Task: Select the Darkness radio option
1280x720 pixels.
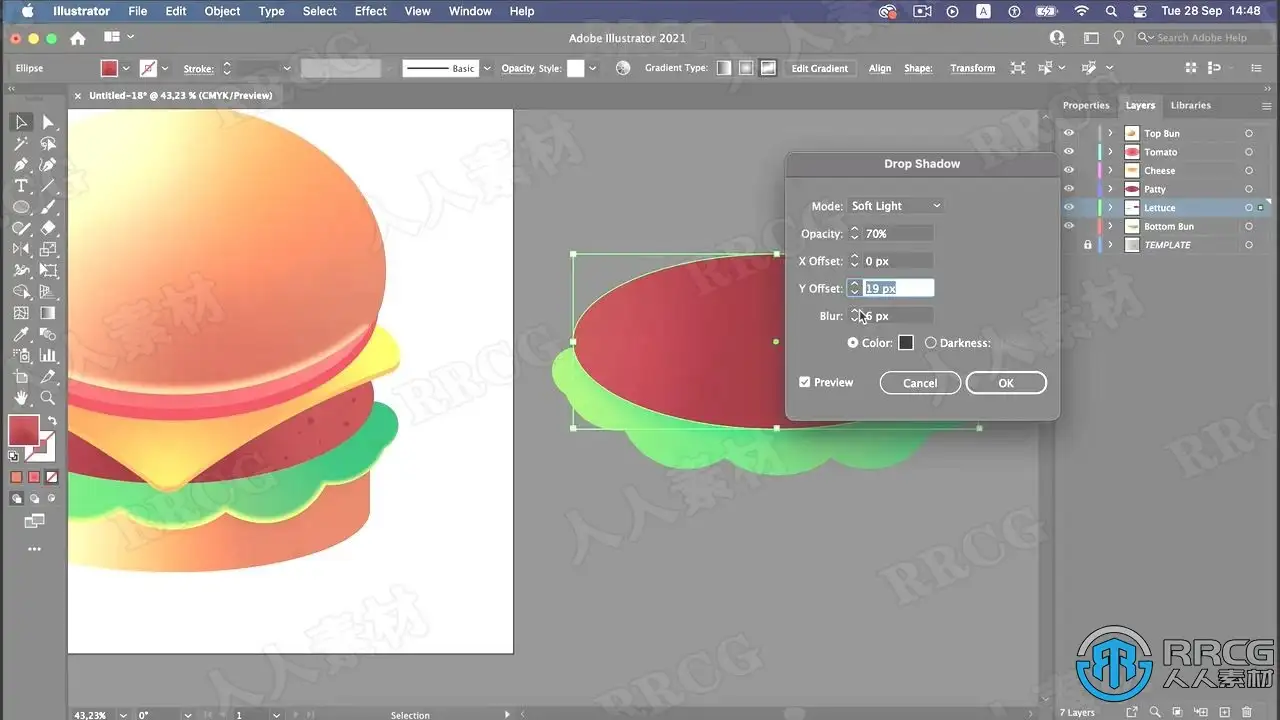Action: coord(931,343)
